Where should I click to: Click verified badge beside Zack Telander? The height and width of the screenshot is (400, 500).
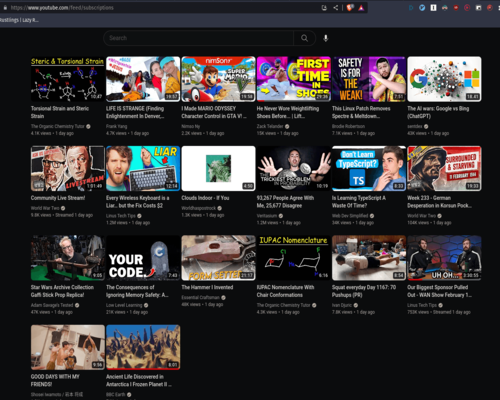point(287,126)
